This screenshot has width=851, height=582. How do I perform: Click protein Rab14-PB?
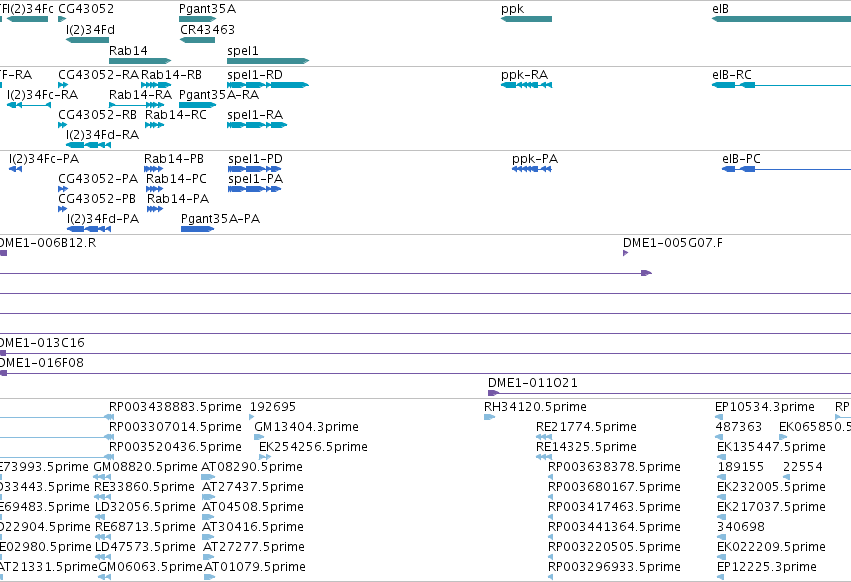point(154,169)
